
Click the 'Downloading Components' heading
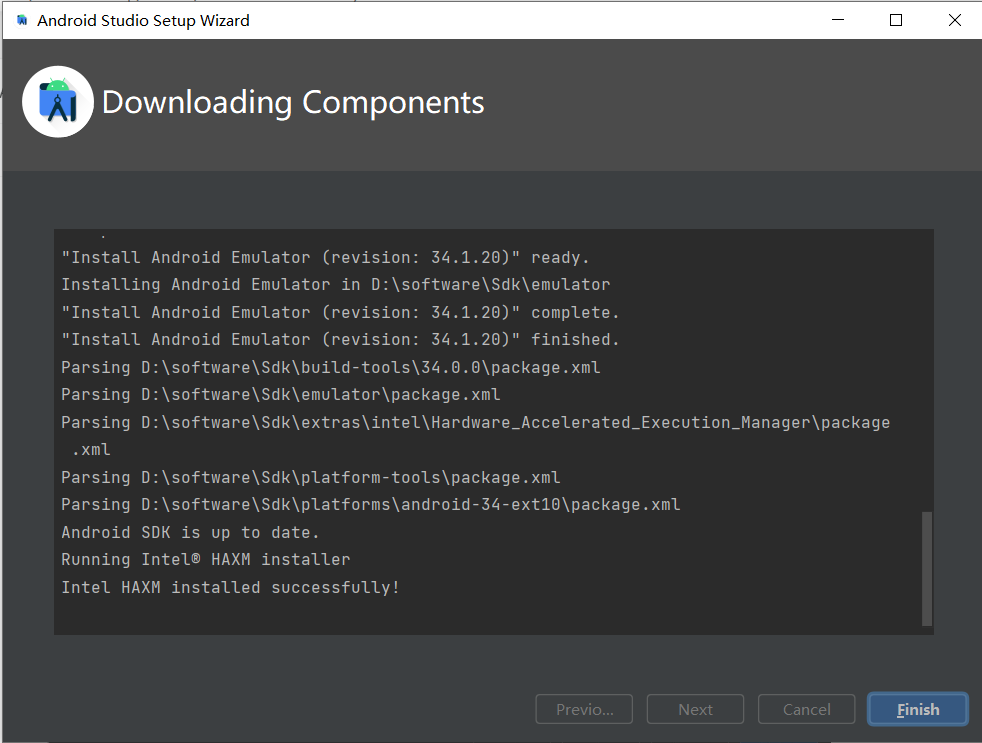point(293,103)
